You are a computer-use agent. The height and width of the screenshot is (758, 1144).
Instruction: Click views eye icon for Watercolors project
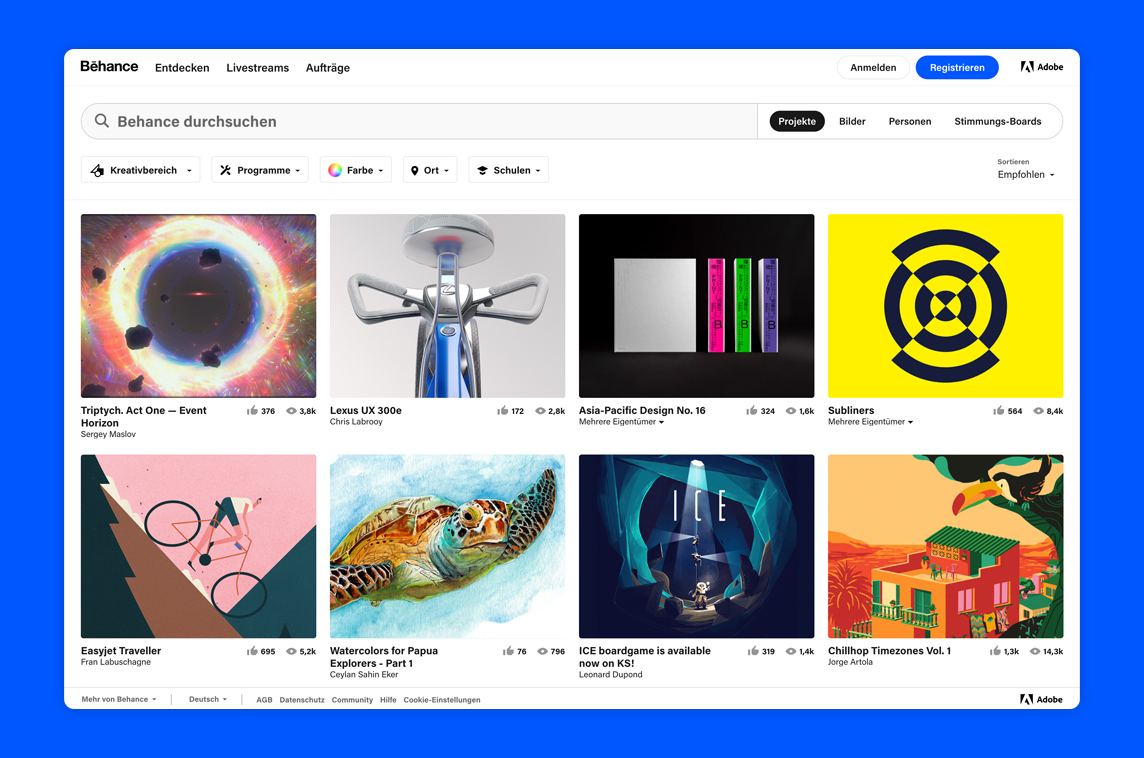542,651
